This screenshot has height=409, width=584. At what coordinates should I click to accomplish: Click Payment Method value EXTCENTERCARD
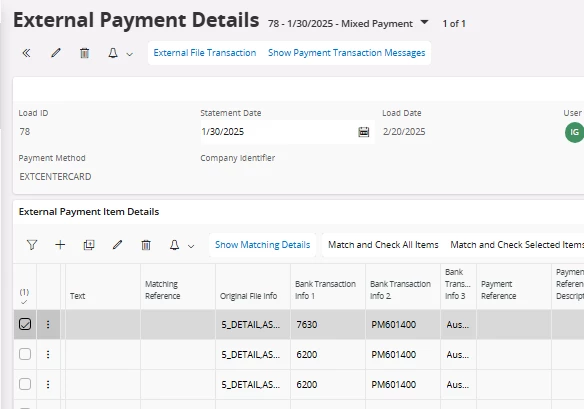[55, 177]
